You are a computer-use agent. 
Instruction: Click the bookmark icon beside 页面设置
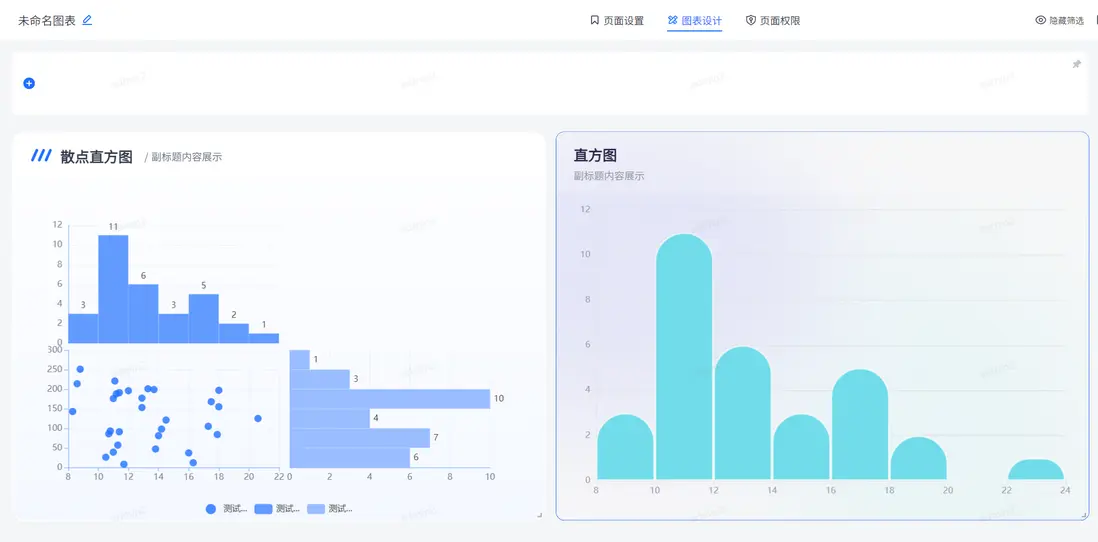[595, 20]
